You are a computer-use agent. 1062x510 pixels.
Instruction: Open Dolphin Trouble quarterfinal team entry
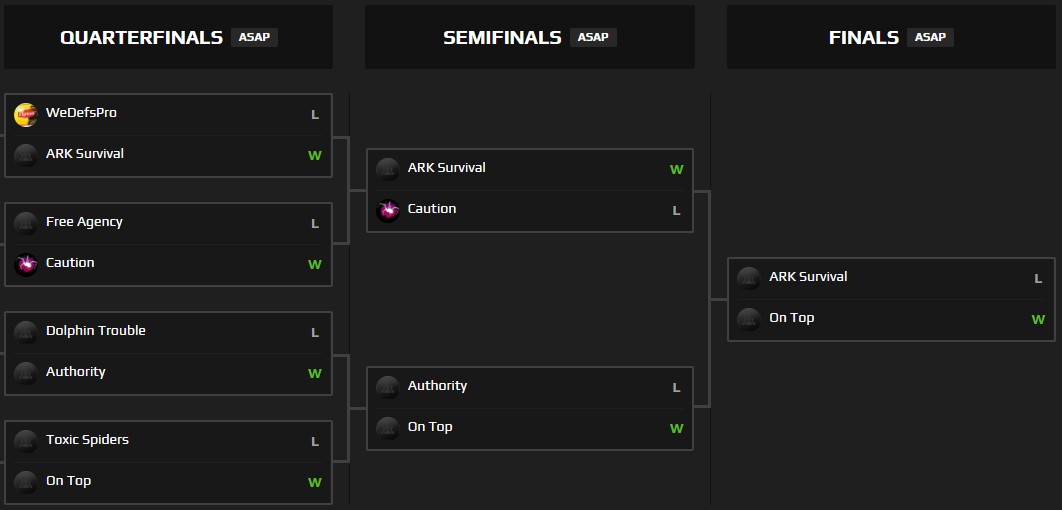pyautogui.click(x=96, y=331)
